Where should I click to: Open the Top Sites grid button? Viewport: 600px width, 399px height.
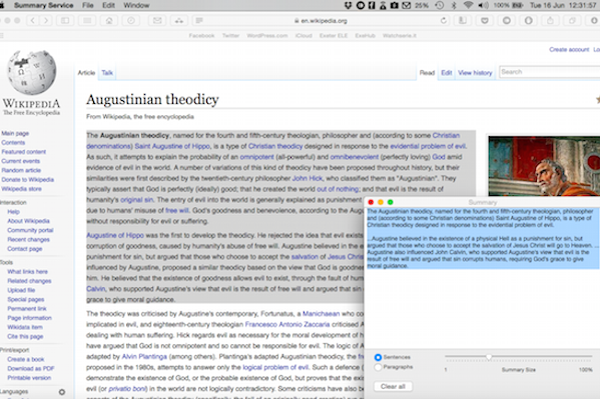(x=87, y=21)
